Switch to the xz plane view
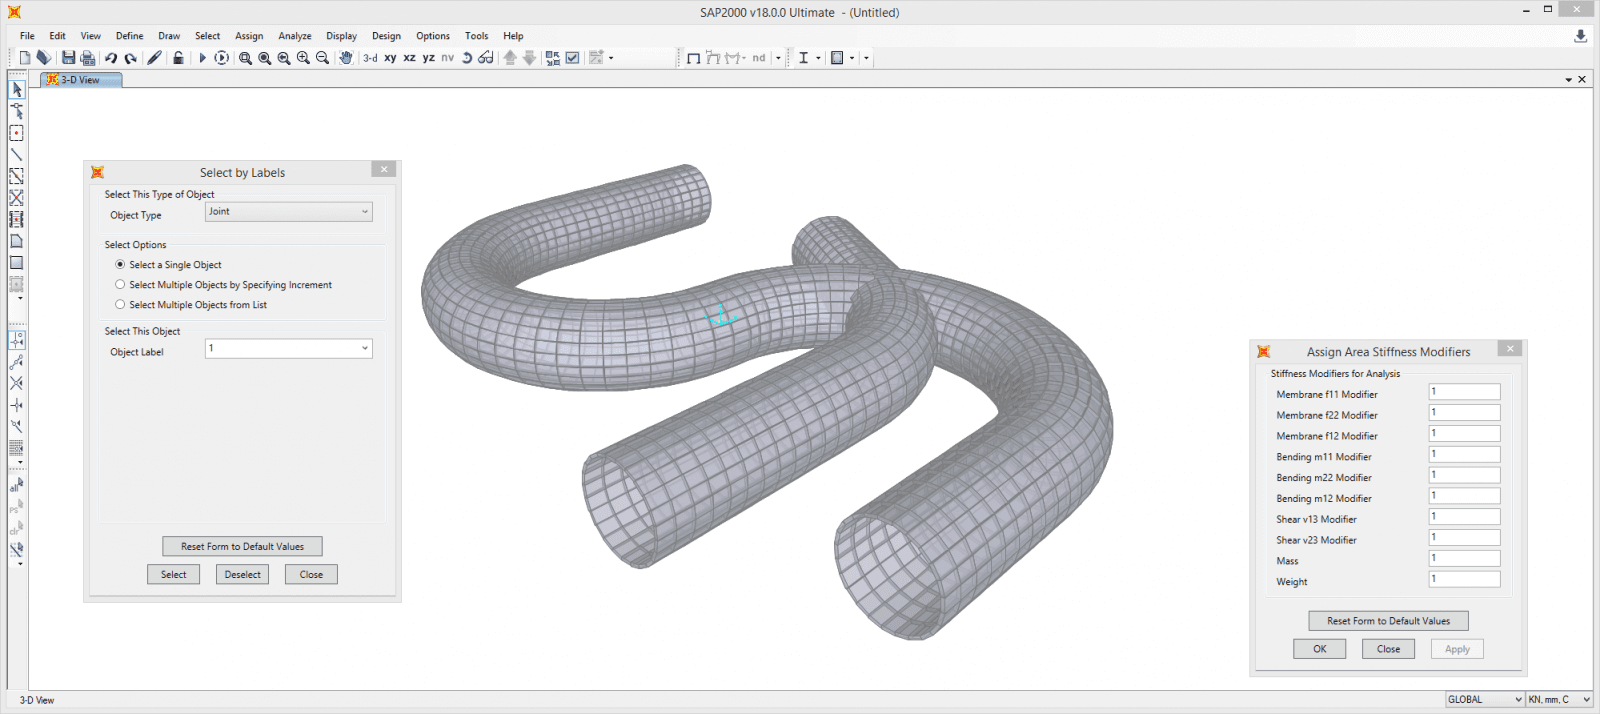Image resolution: width=1600 pixels, height=714 pixels. [x=409, y=58]
